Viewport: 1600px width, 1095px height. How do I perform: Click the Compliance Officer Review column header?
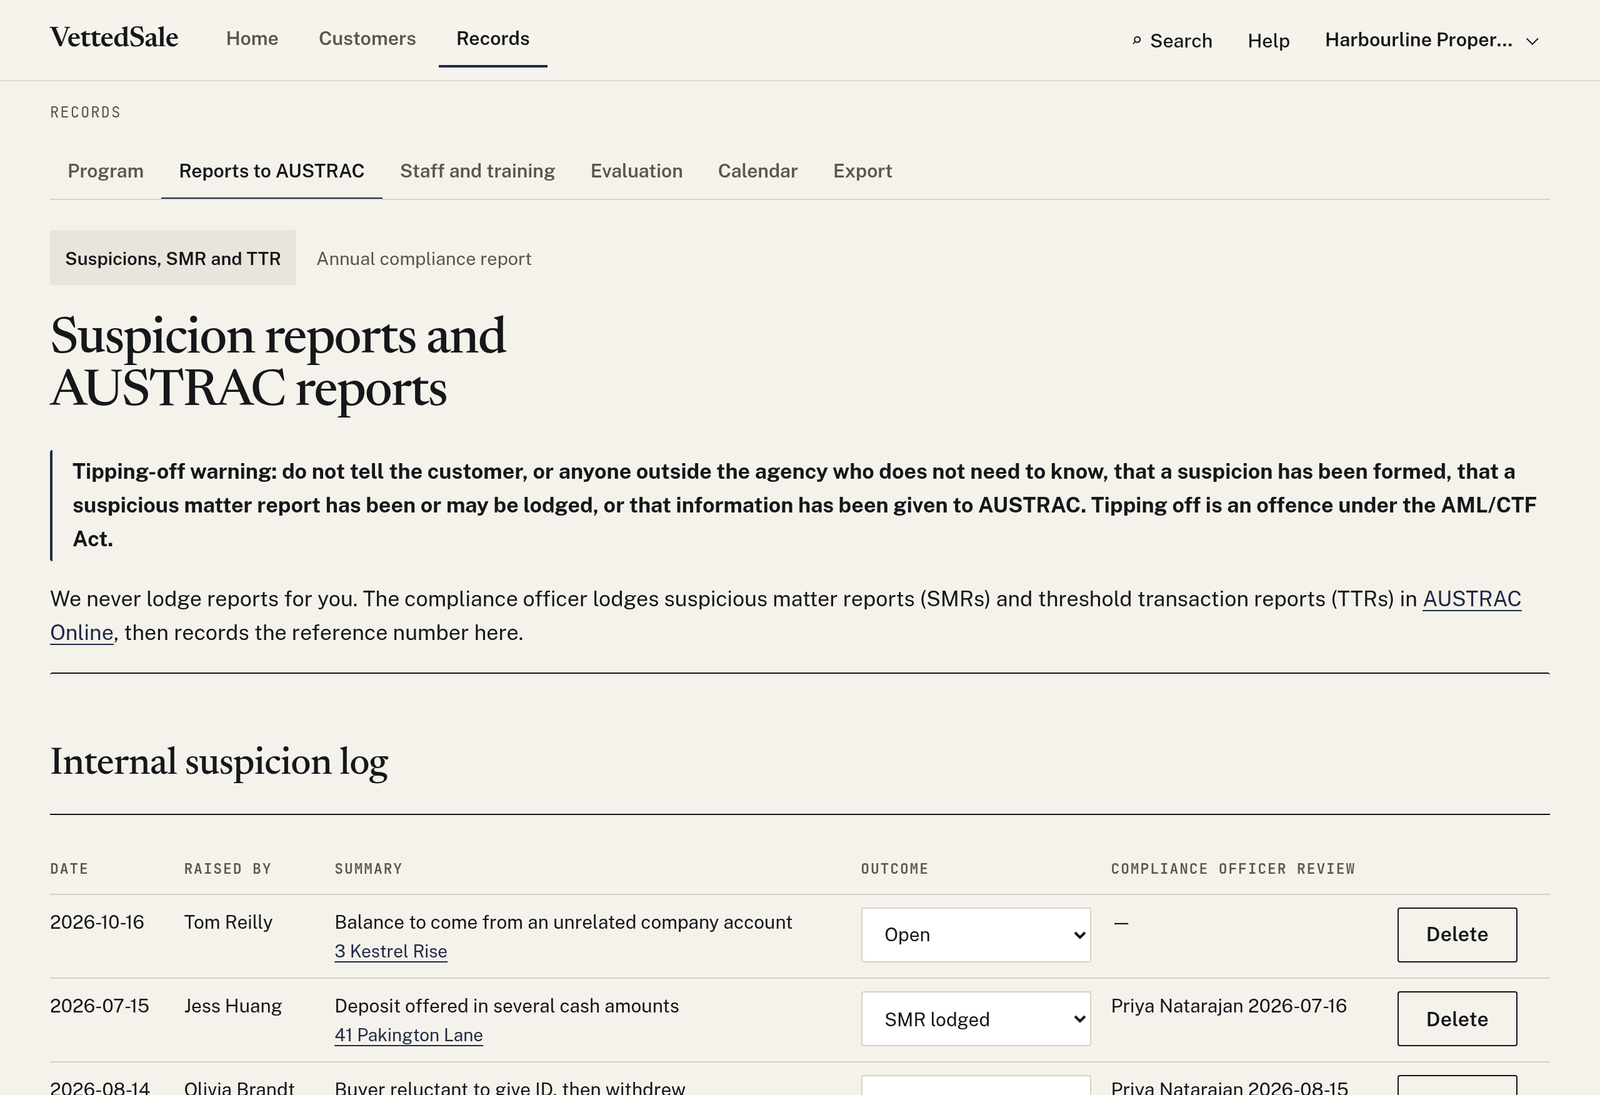1233,869
